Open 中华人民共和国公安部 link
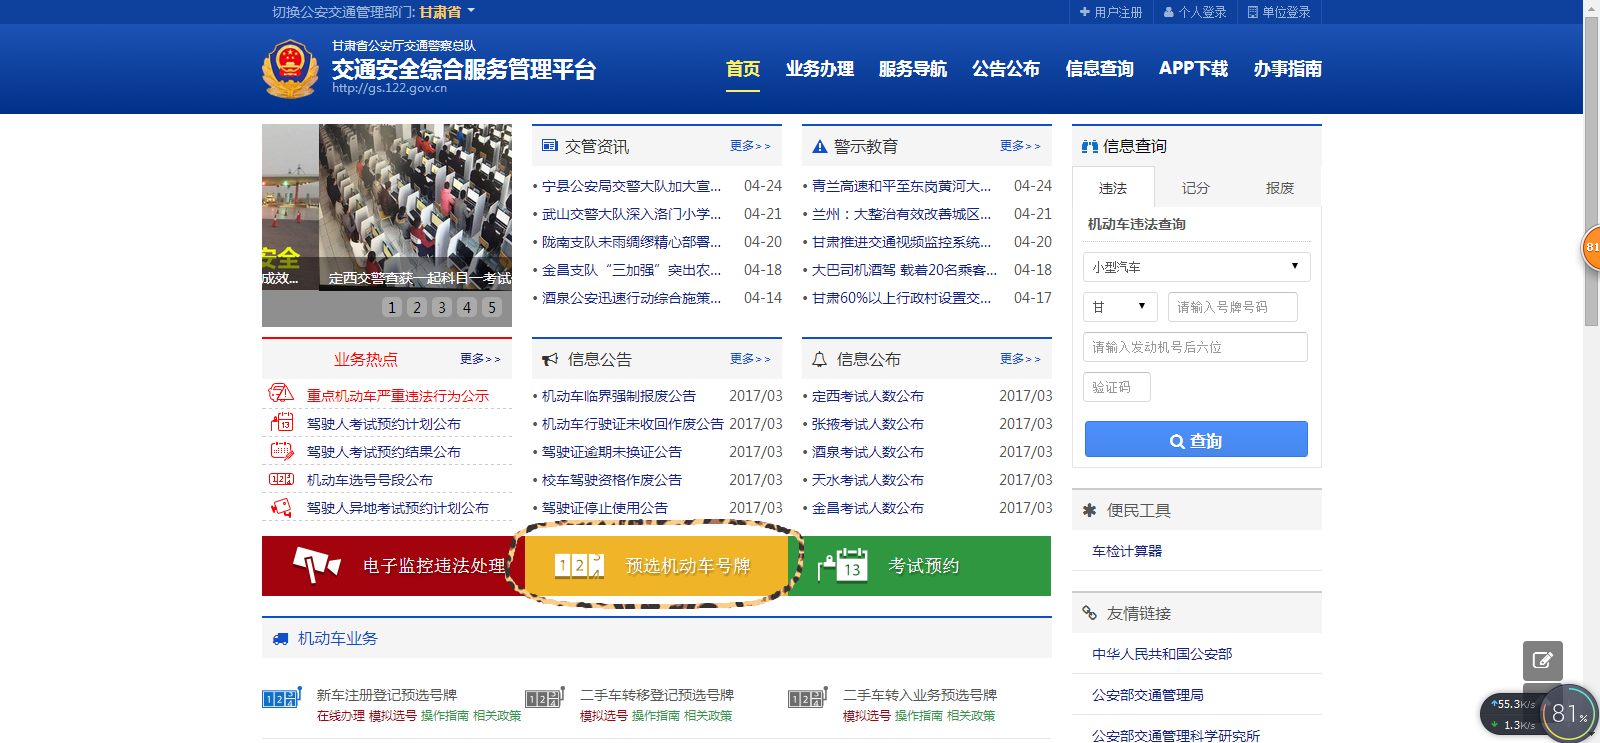 point(1162,654)
